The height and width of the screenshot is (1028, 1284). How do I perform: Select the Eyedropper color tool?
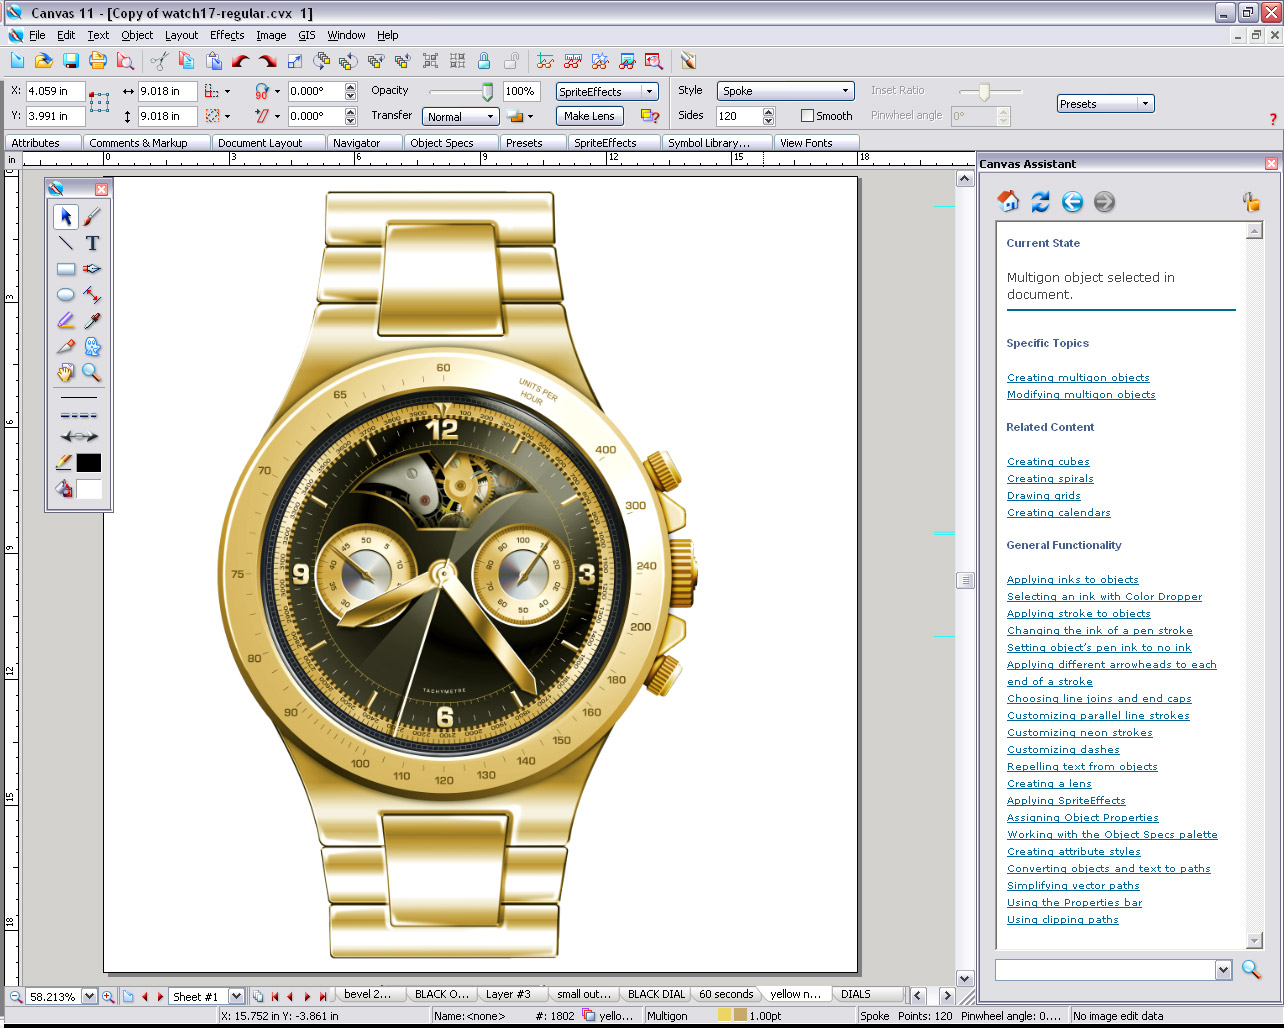click(x=92, y=321)
